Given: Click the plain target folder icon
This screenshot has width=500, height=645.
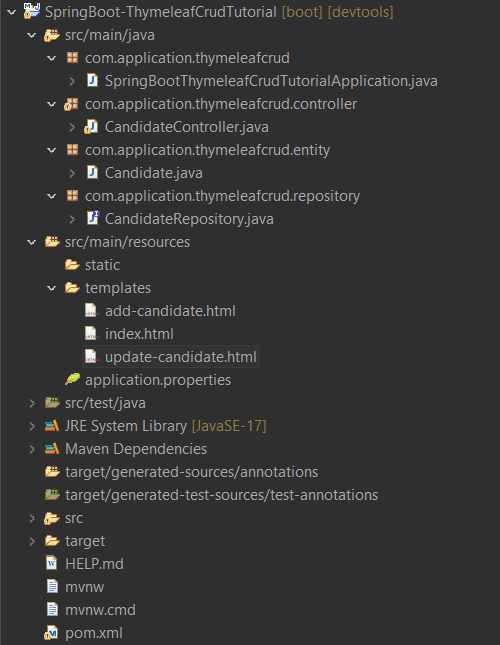Looking at the screenshot, I should point(52,541).
